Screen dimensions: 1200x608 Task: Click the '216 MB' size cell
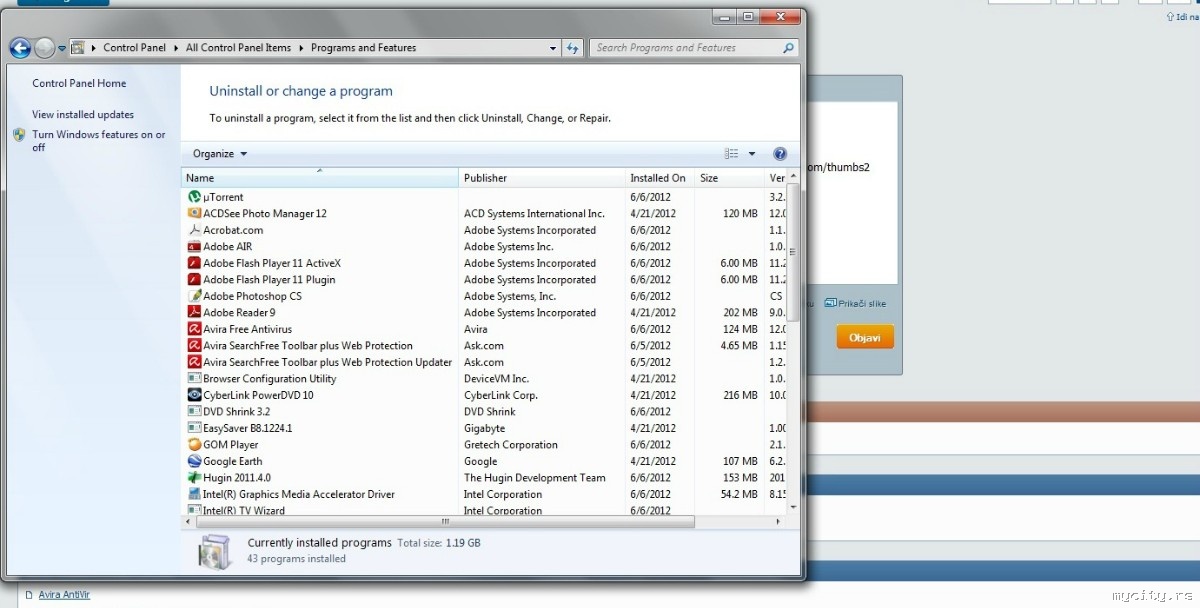[740, 395]
